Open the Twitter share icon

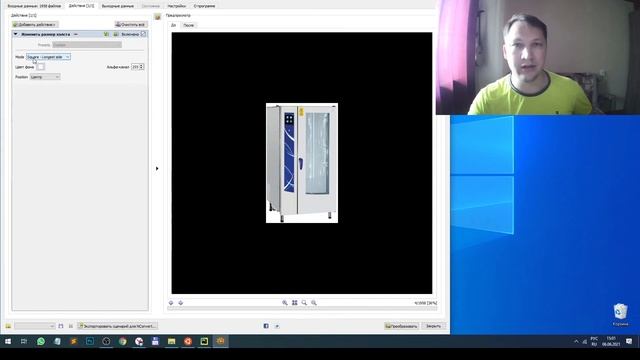[277, 326]
